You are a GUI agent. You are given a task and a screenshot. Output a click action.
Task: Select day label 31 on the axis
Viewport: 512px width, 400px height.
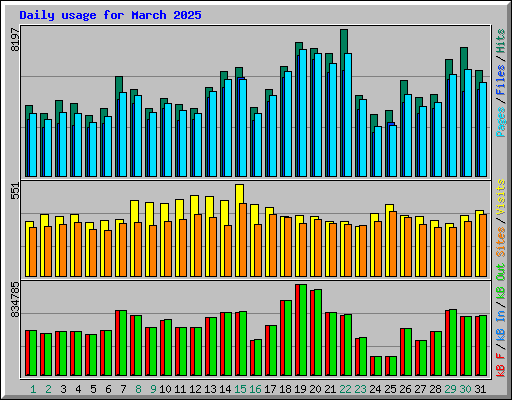pyautogui.click(x=480, y=389)
